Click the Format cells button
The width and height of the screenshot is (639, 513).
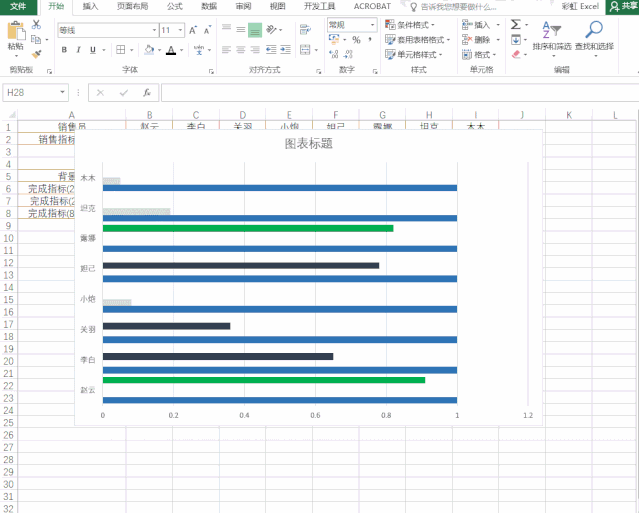479,54
